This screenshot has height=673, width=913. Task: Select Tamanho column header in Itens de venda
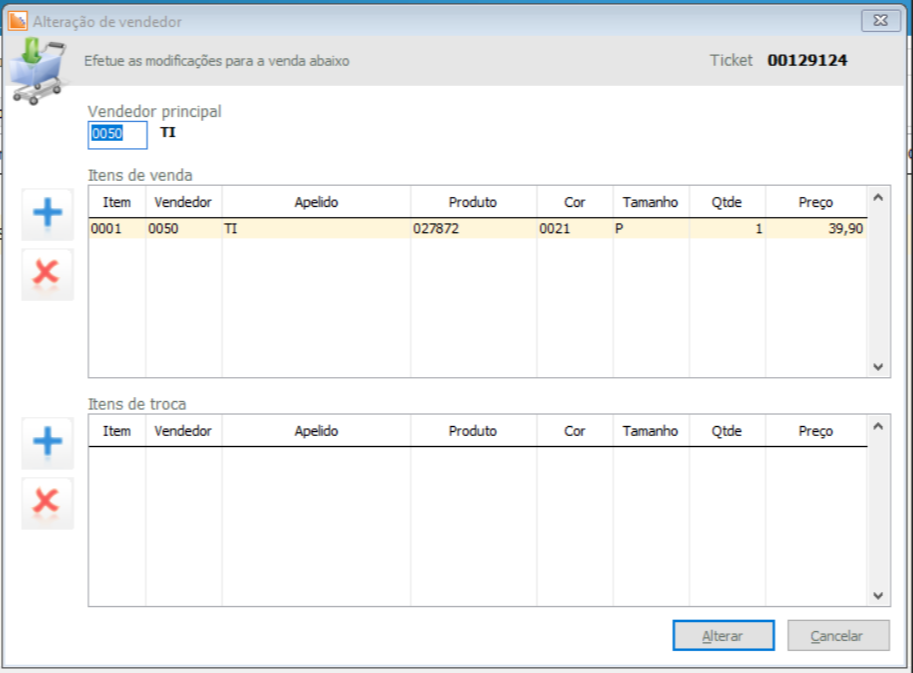pyautogui.click(x=651, y=202)
